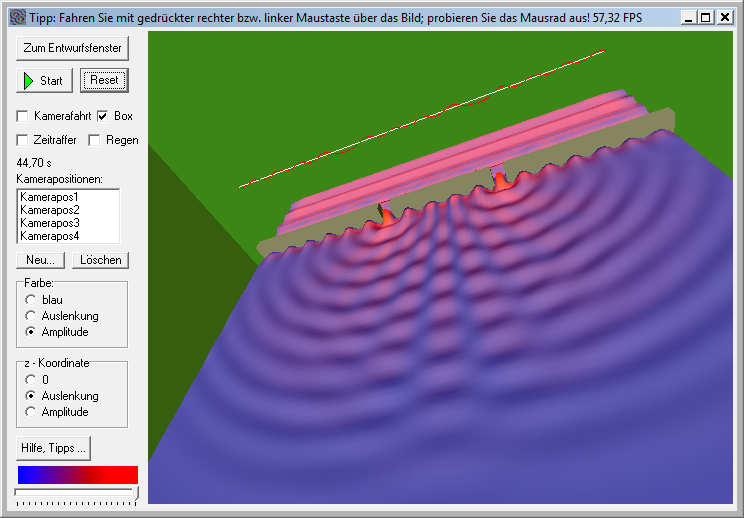The height and width of the screenshot is (518, 744).
Task: Click the Löschen button
Action: [x=101, y=260]
